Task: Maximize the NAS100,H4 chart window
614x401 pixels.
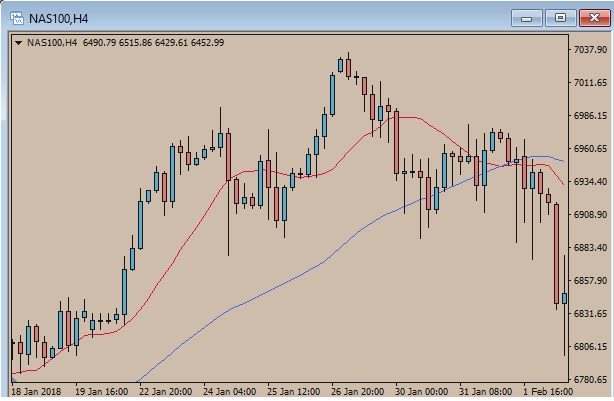Action: [560, 18]
